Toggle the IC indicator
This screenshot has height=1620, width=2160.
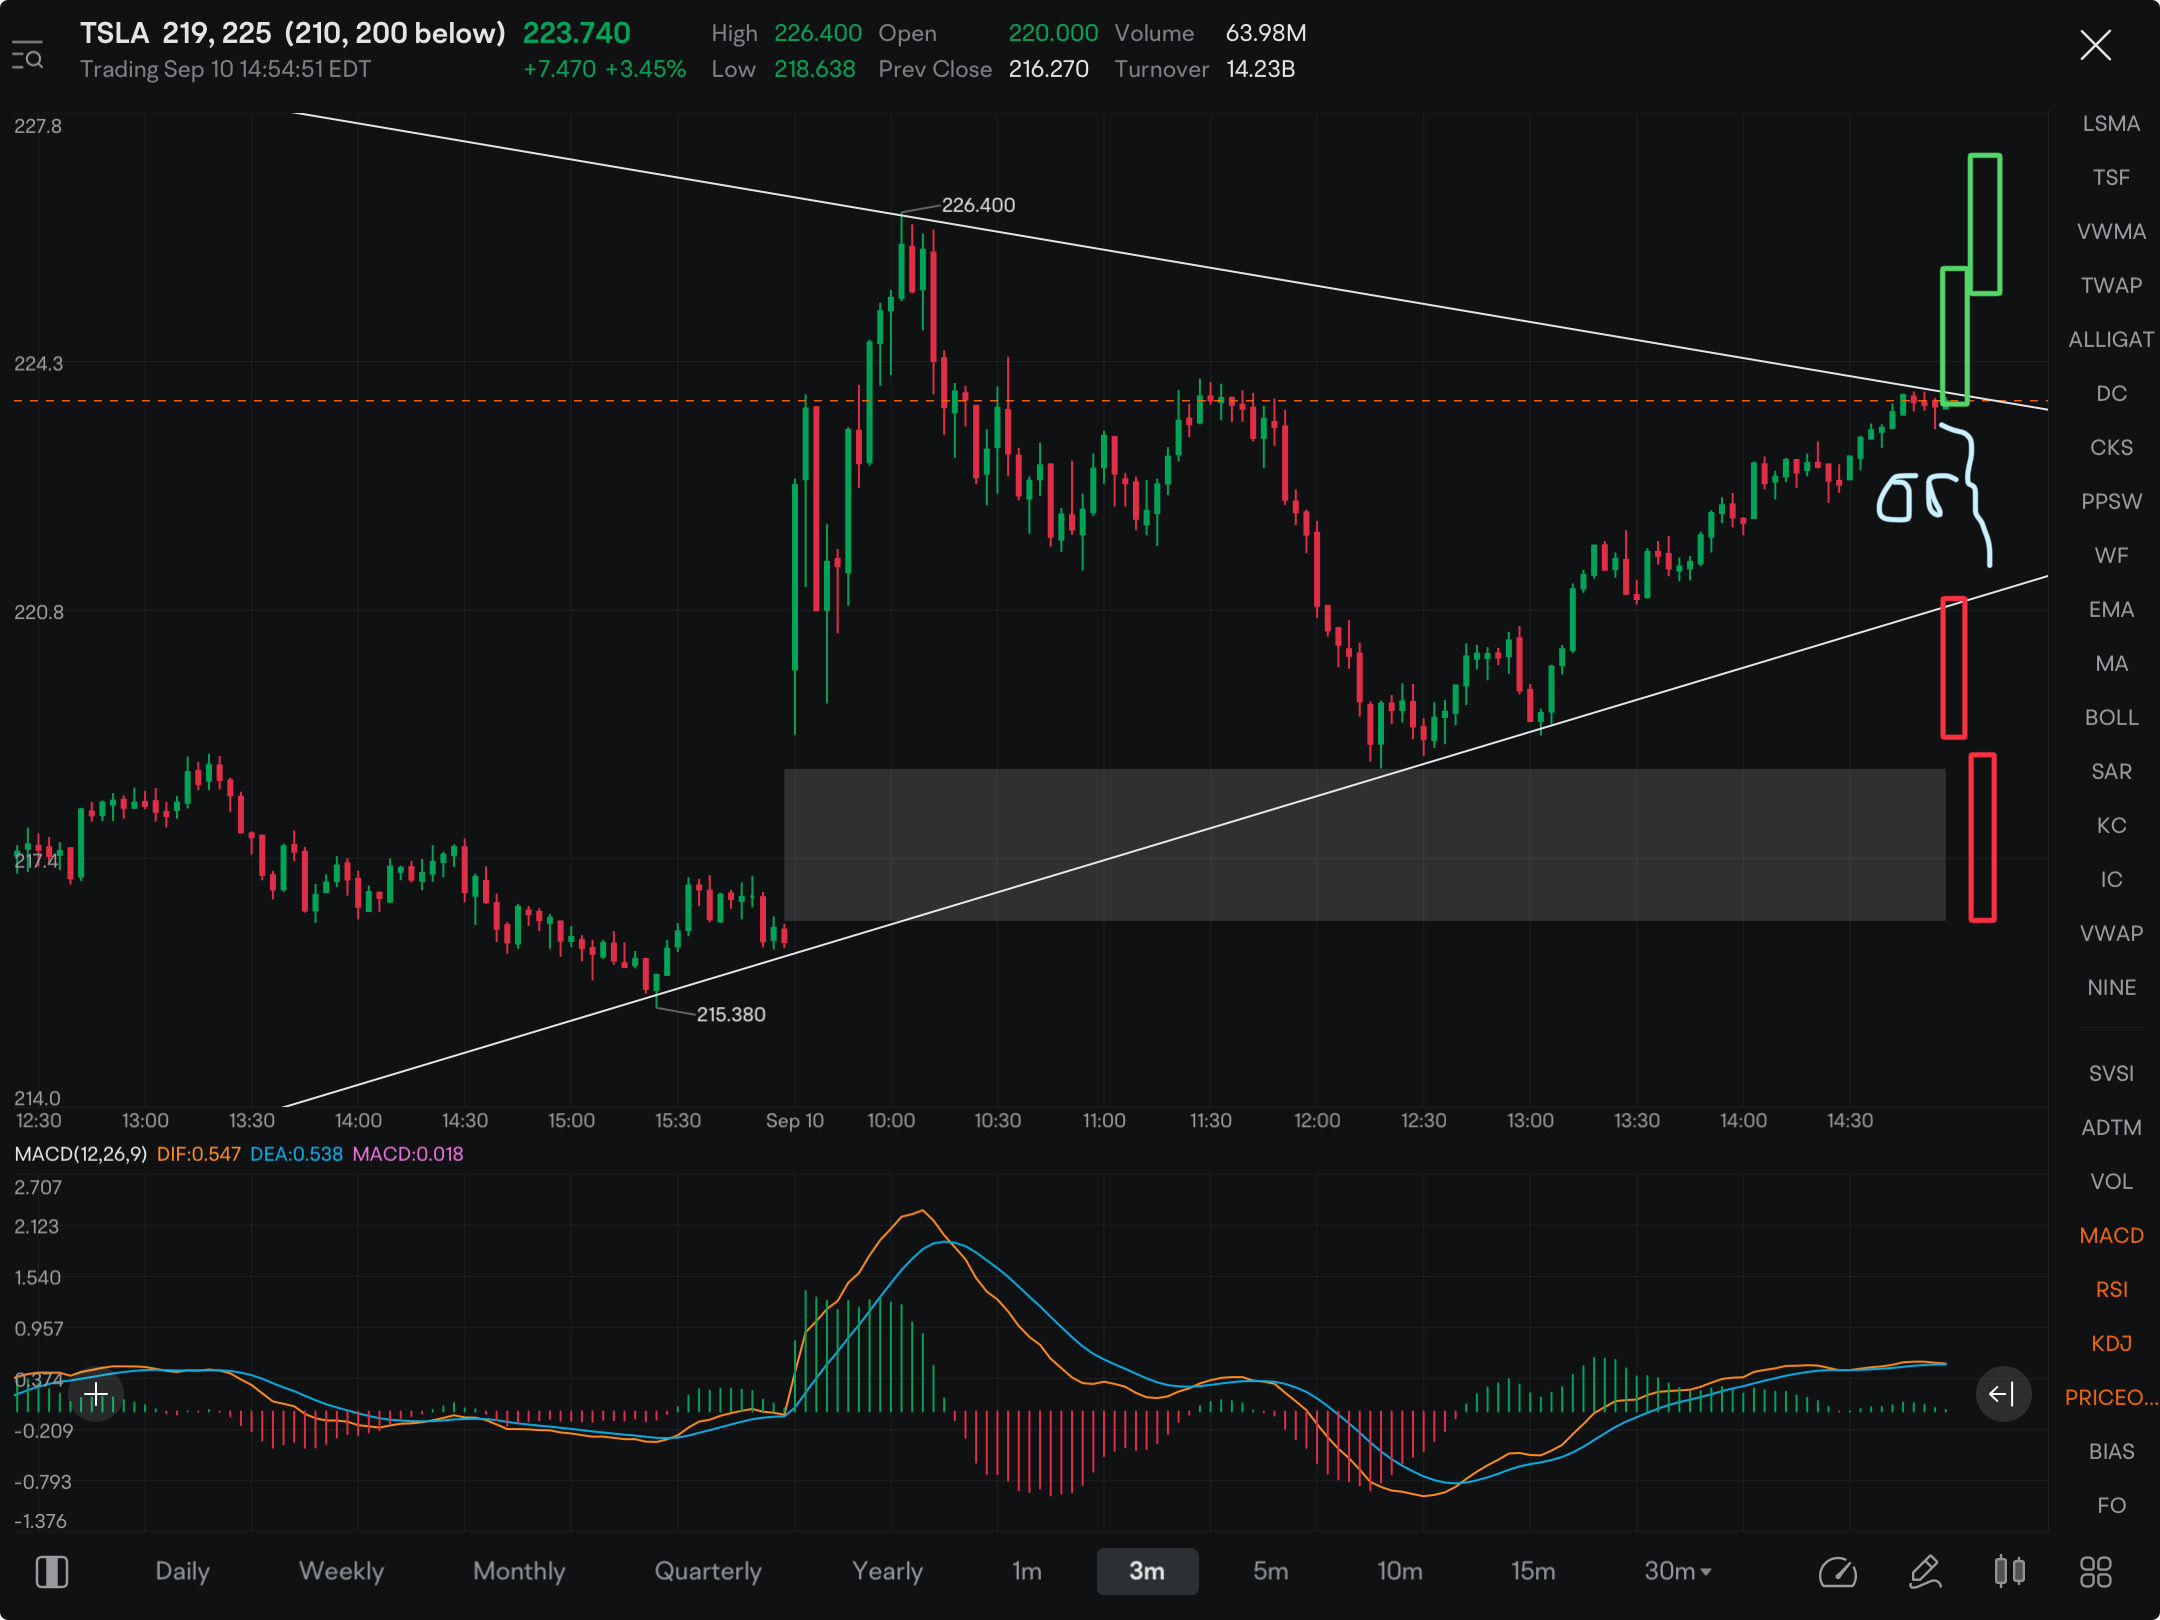point(2111,879)
